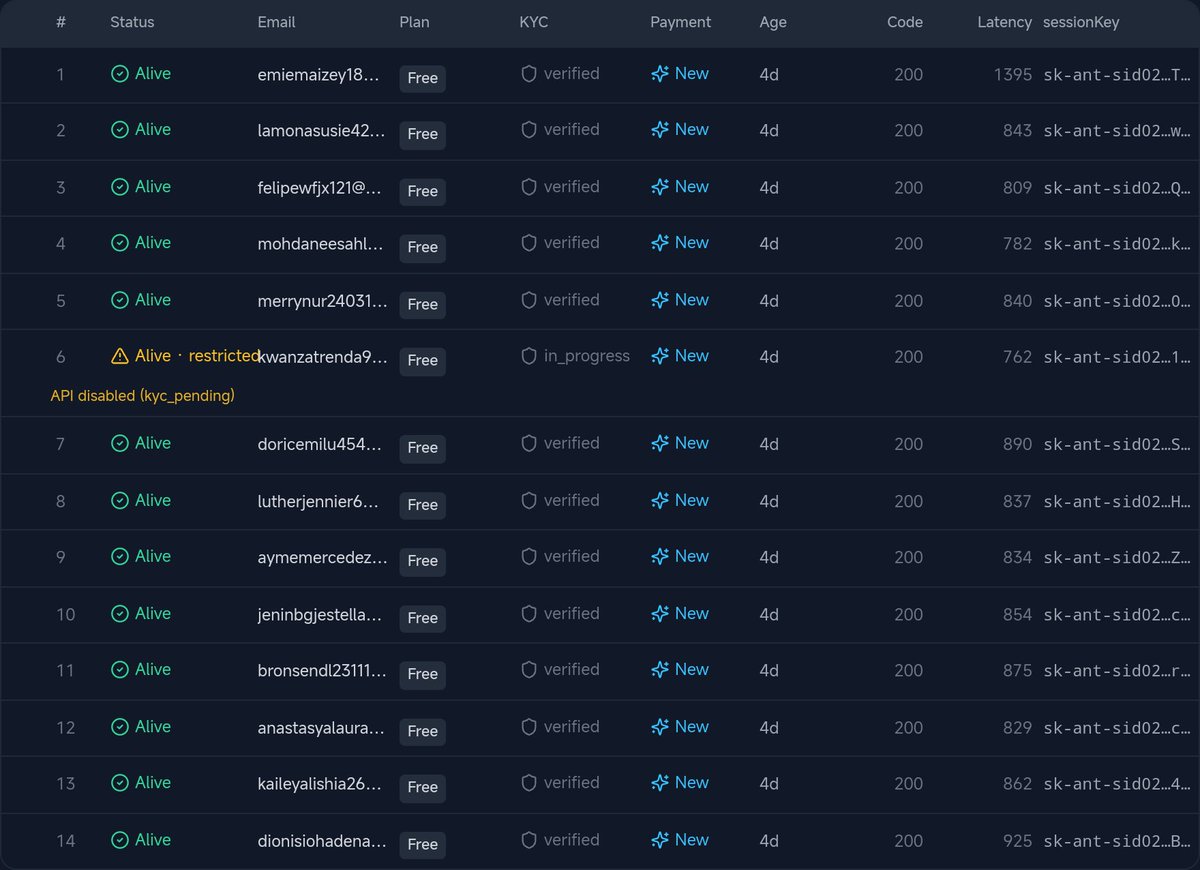
Task: Click the 'in_progress' KYC text in row 6
Action: [587, 356]
